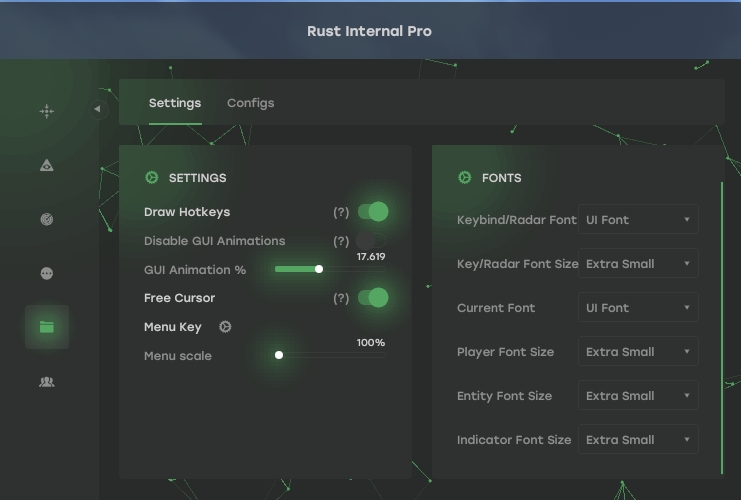
Task: Show the Disable GUI Animations (?) help hint
Action: tap(341, 241)
